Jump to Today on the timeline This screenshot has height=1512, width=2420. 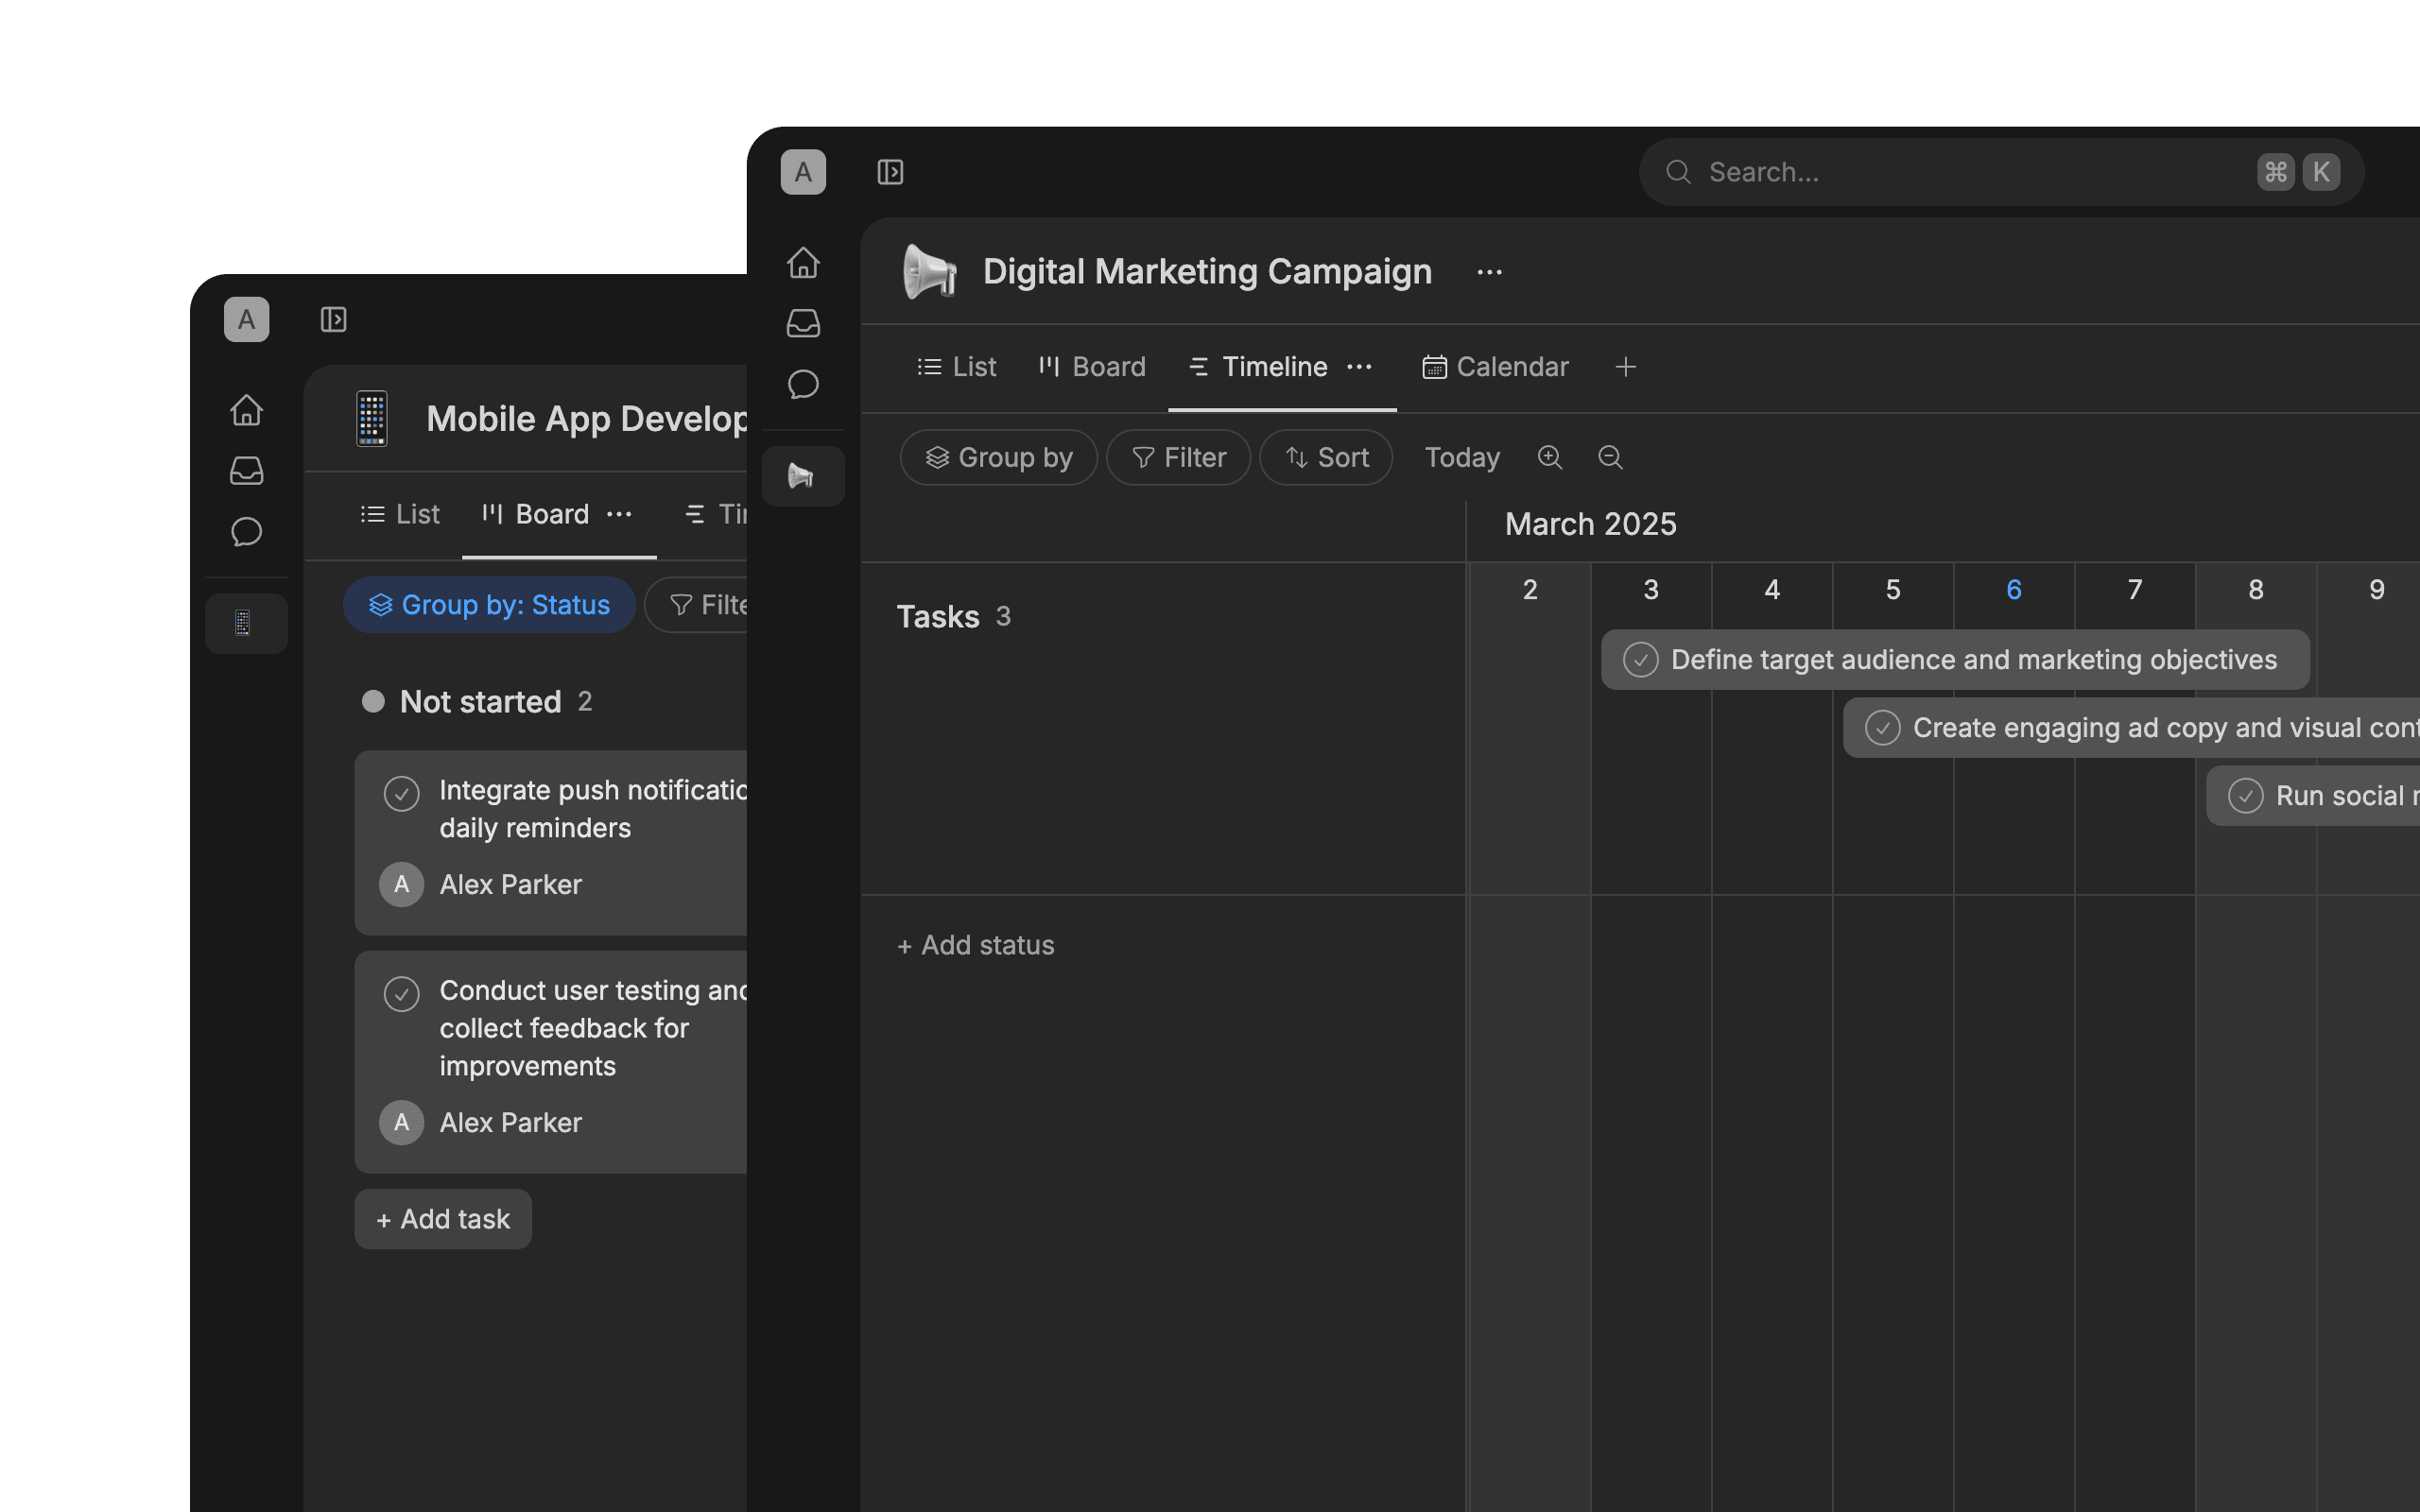point(1462,457)
